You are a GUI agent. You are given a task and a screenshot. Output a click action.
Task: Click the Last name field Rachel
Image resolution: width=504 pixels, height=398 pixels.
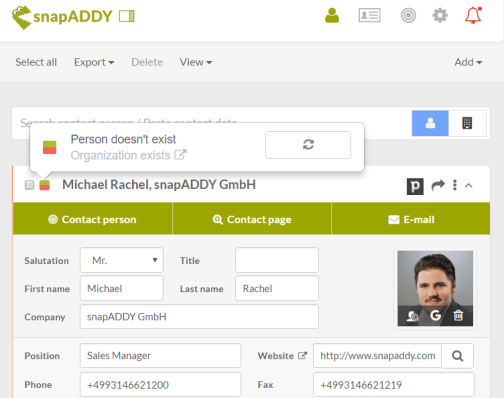[277, 288]
